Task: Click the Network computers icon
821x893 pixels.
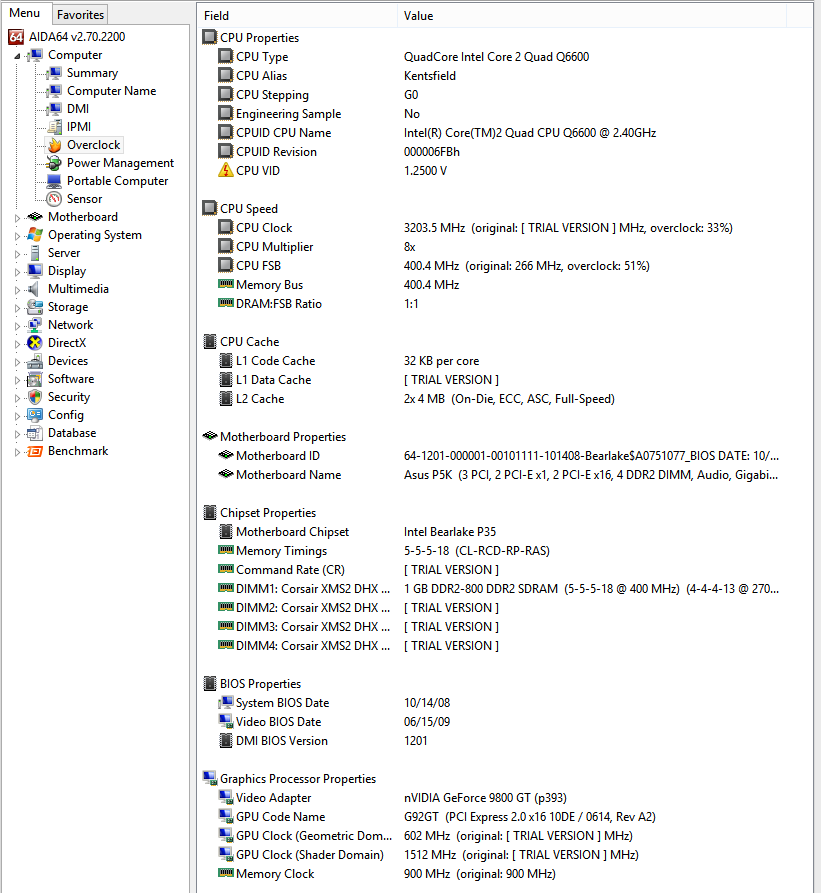Action: pyautogui.click(x=35, y=325)
